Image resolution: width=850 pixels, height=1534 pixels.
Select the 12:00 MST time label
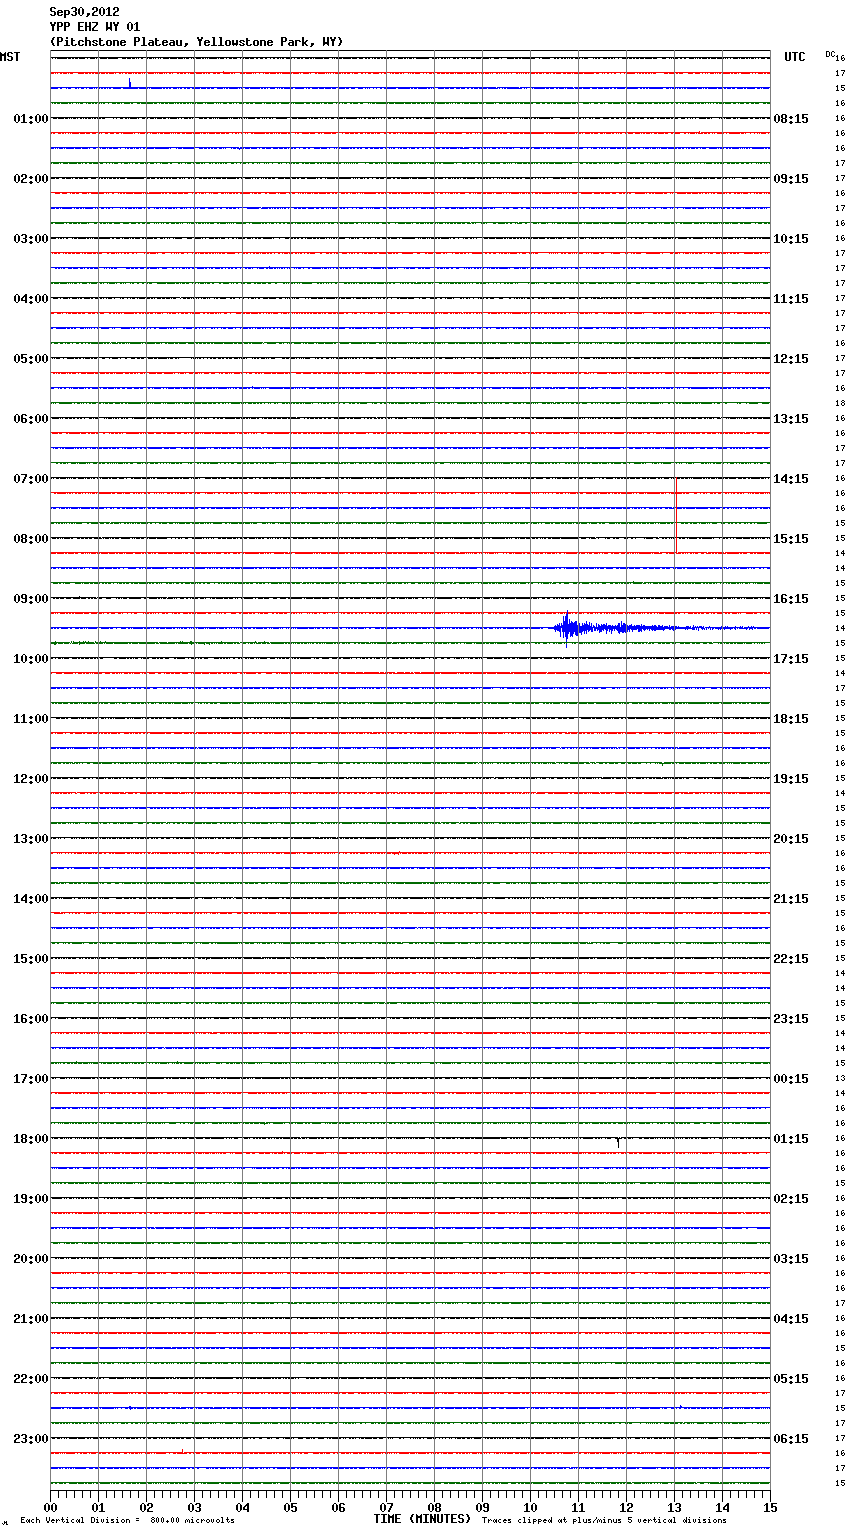point(31,779)
